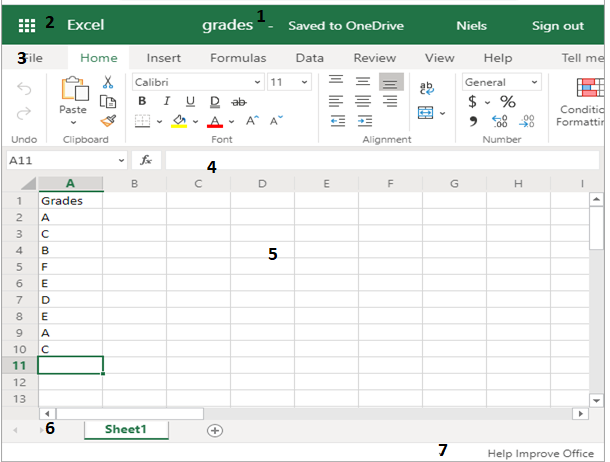
Task: Apply currency dollar sign format
Action: (x=472, y=102)
